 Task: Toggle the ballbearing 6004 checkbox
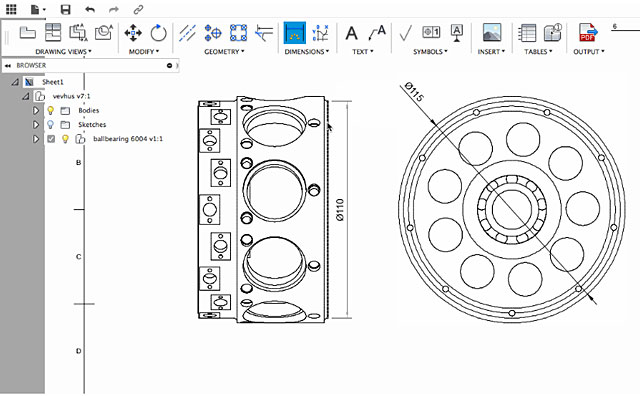[51, 139]
